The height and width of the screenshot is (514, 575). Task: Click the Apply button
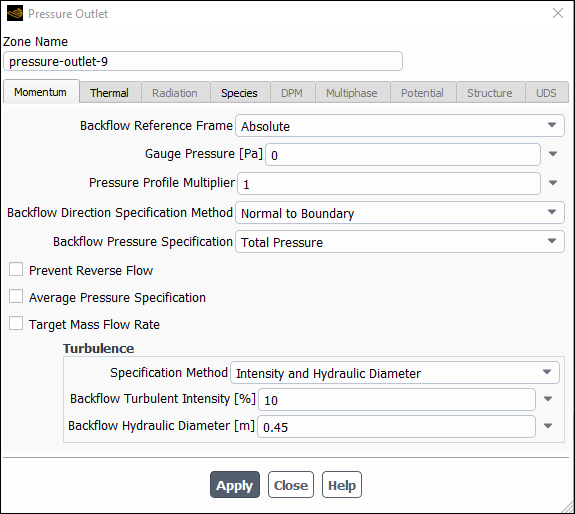pyautogui.click(x=235, y=485)
